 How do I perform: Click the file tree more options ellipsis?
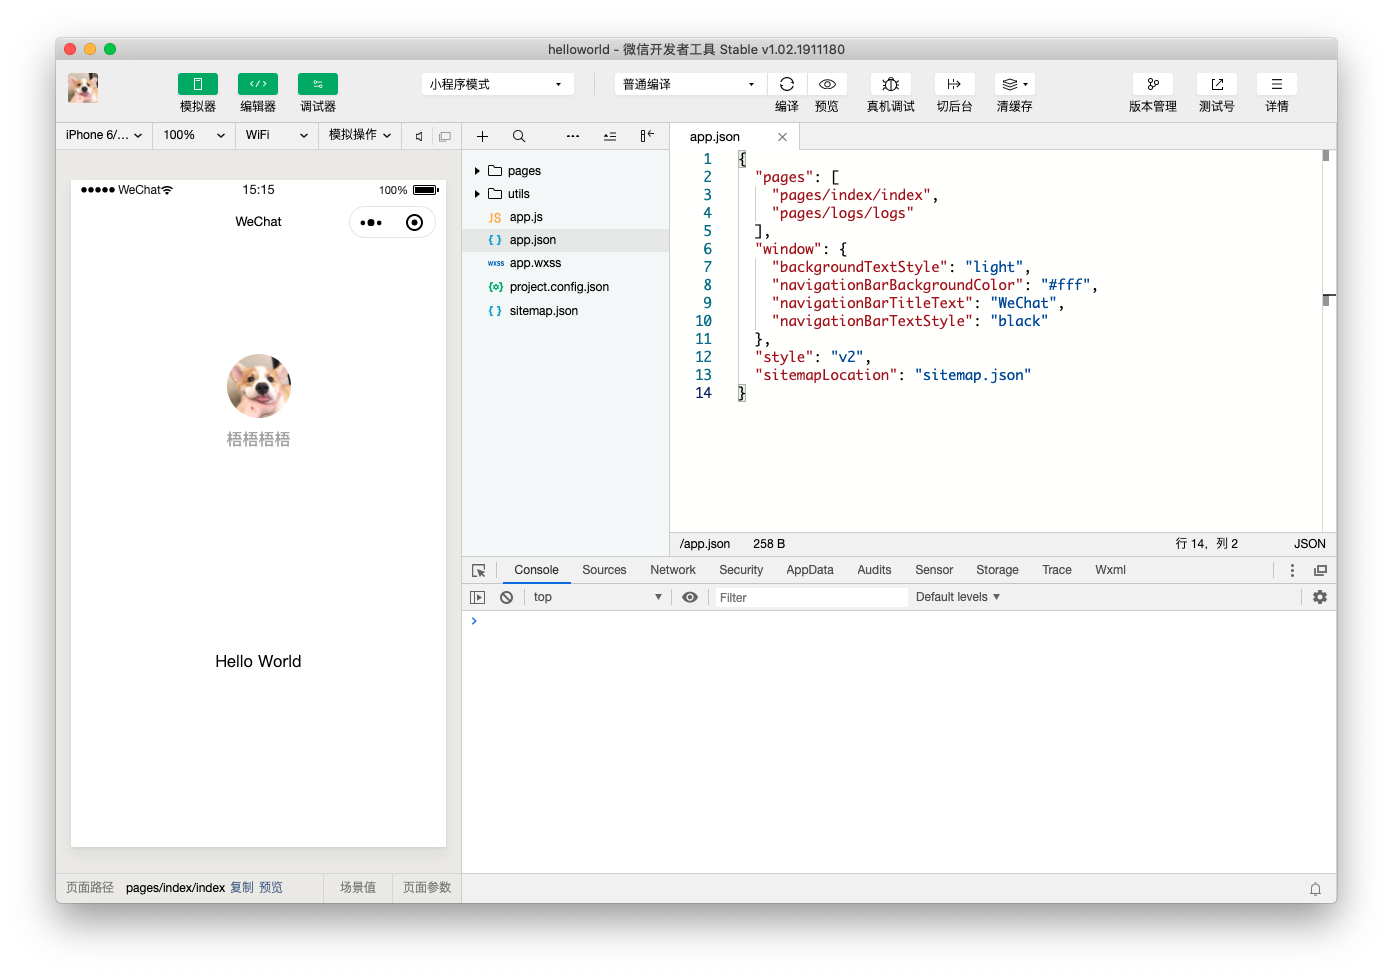573,136
